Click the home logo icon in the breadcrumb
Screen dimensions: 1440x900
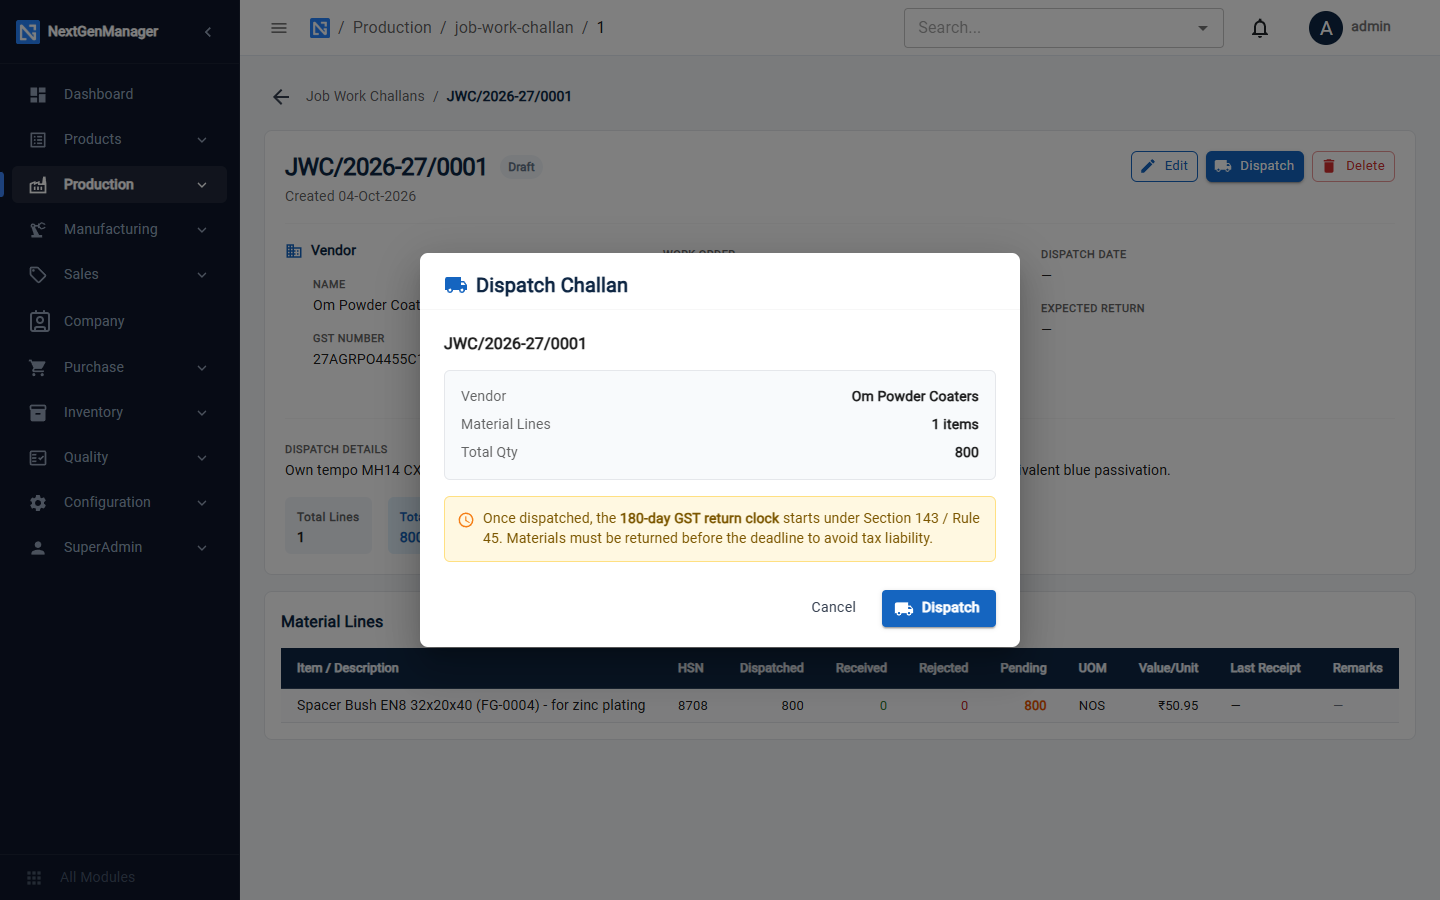[320, 28]
